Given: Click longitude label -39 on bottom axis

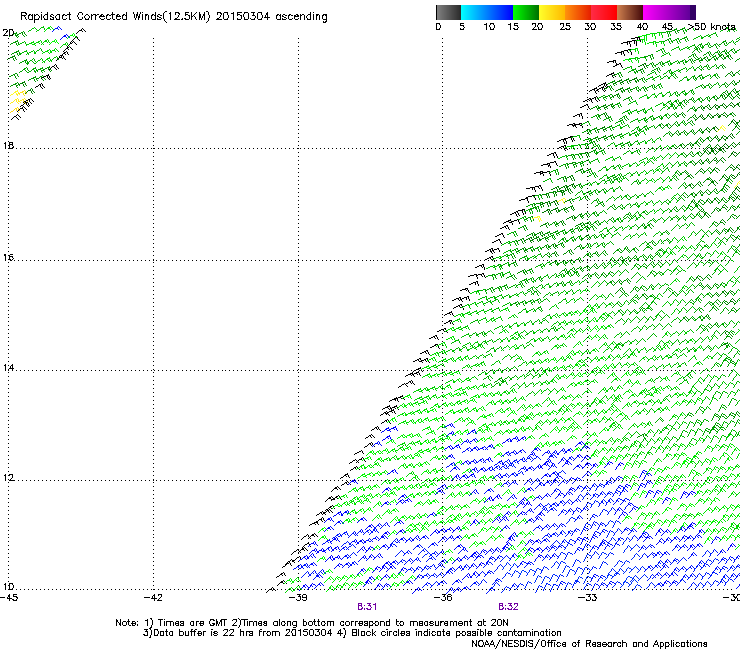Looking at the screenshot, I should point(298,598).
